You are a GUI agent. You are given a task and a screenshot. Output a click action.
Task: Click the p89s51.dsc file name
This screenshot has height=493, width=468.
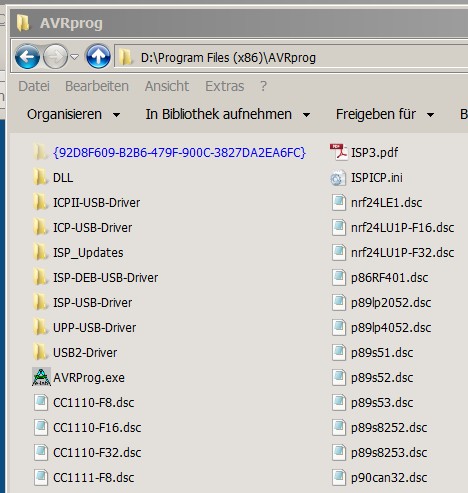coord(382,353)
